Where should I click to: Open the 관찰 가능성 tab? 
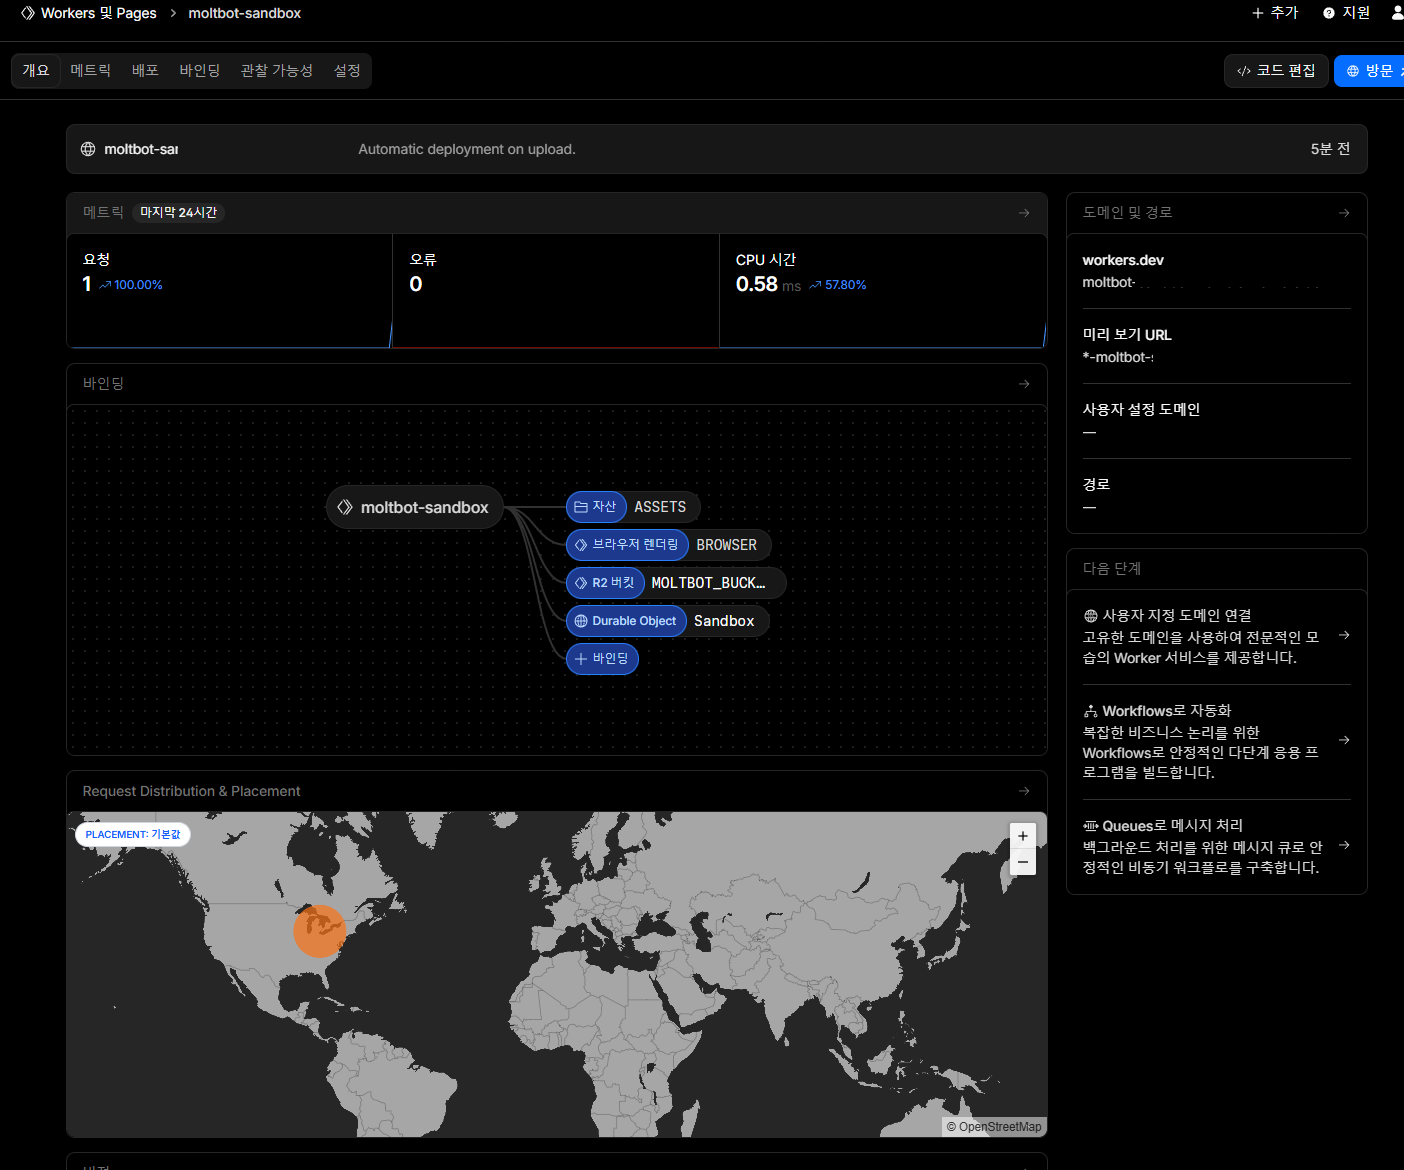277,70
